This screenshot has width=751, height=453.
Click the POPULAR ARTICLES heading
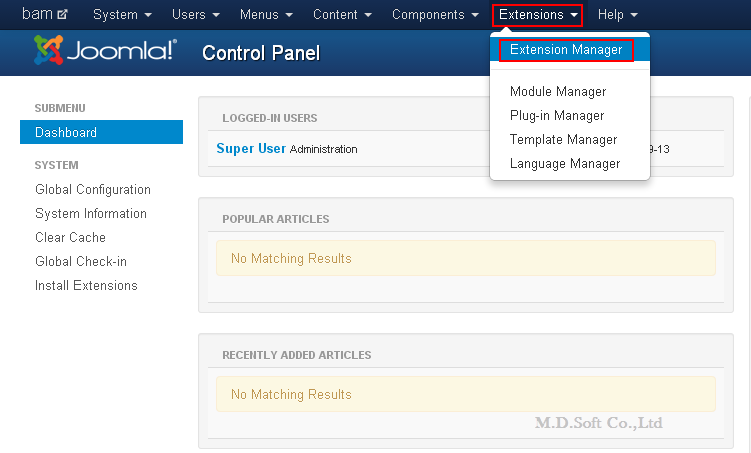coord(275,219)
